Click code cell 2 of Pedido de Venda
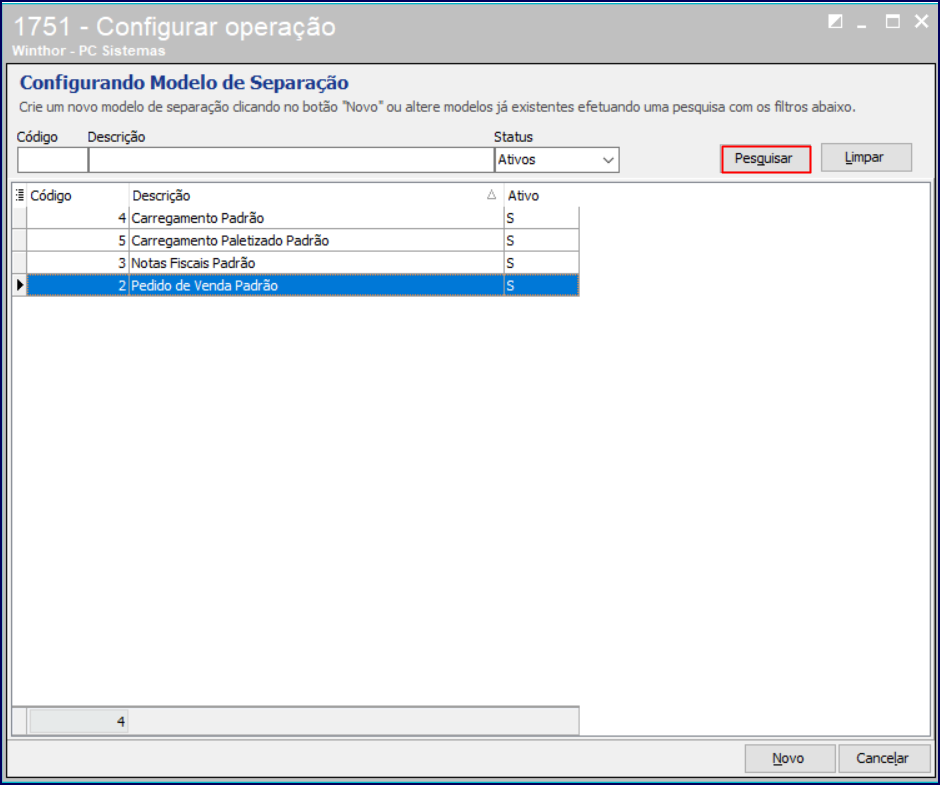 [78, 285]
